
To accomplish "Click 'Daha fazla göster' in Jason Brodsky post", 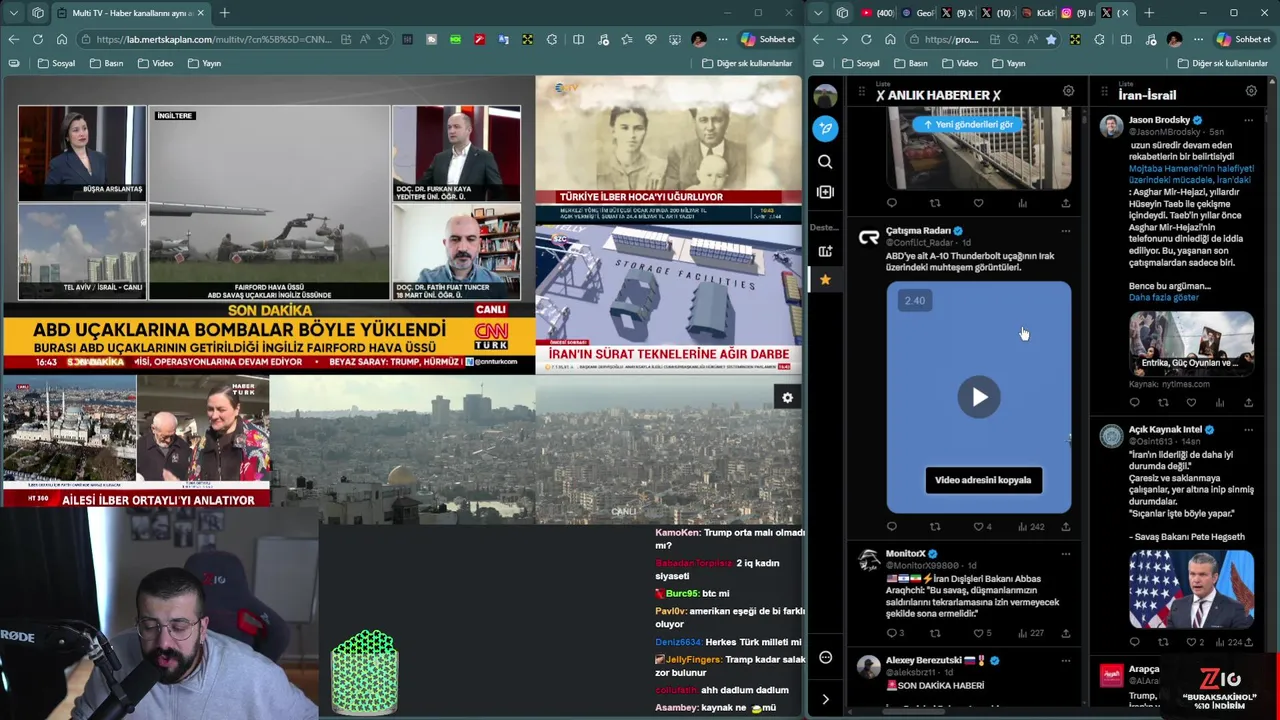I will click(1163, 298).
